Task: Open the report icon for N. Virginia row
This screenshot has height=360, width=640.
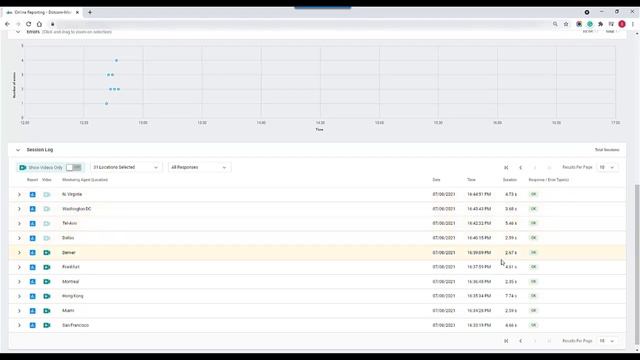Action: [x=33, y=195]
